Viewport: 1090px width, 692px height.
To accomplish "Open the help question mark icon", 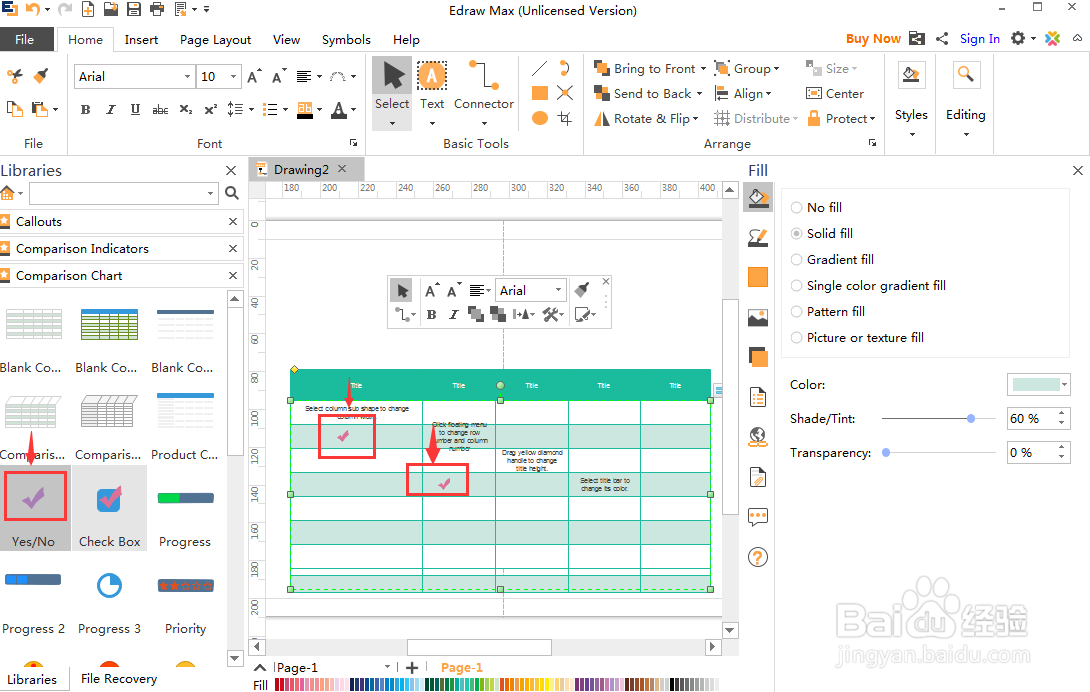I will pos(758,557).
